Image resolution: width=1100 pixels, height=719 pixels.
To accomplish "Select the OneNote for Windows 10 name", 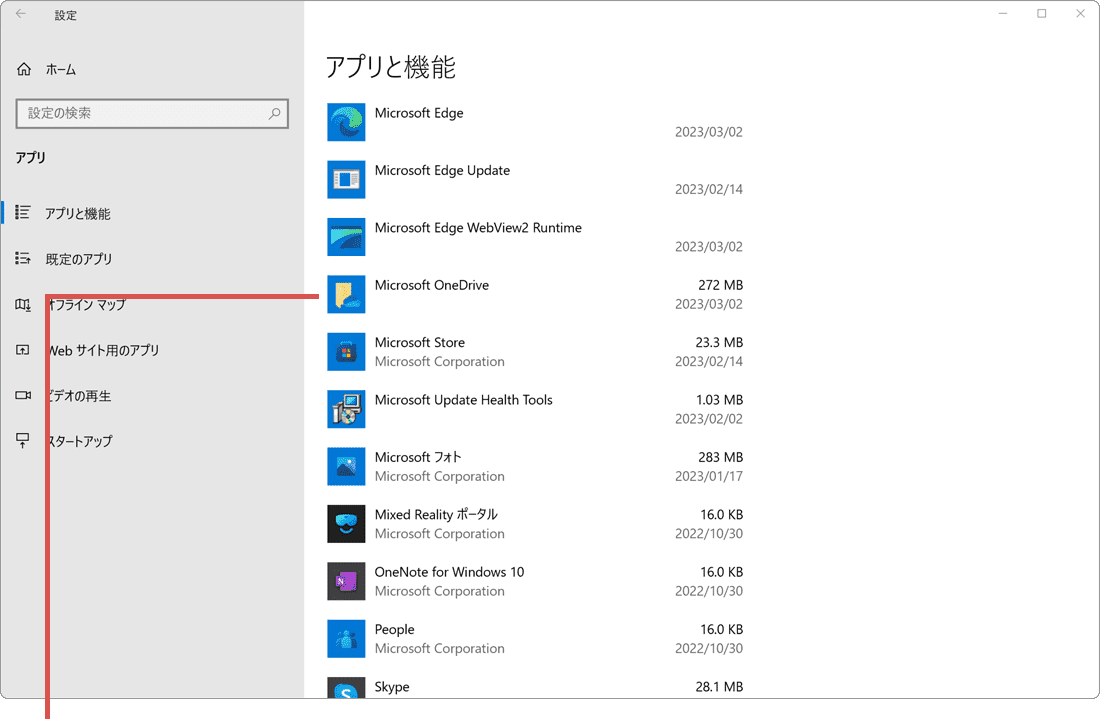I will (449, 572).
